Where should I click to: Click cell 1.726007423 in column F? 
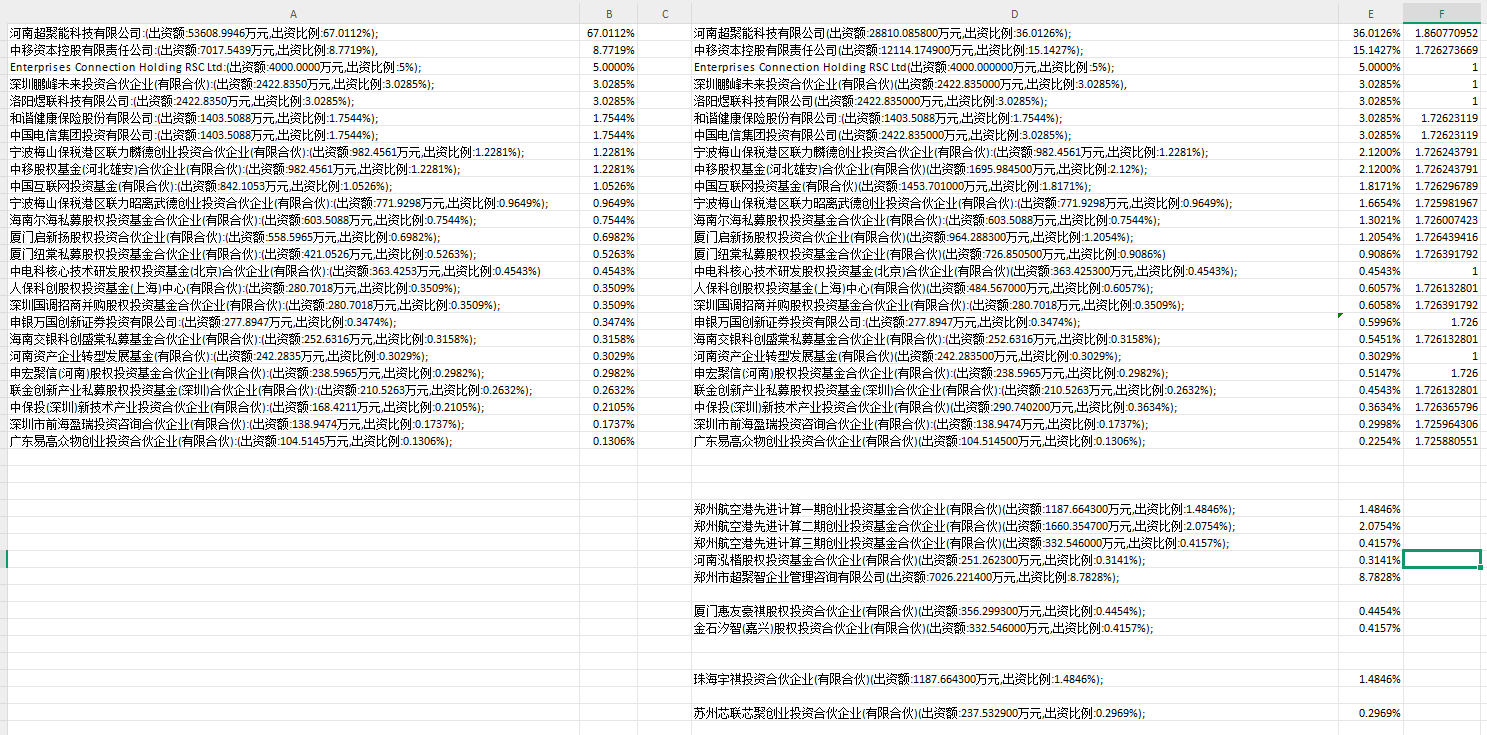[x=1442, y=220]
